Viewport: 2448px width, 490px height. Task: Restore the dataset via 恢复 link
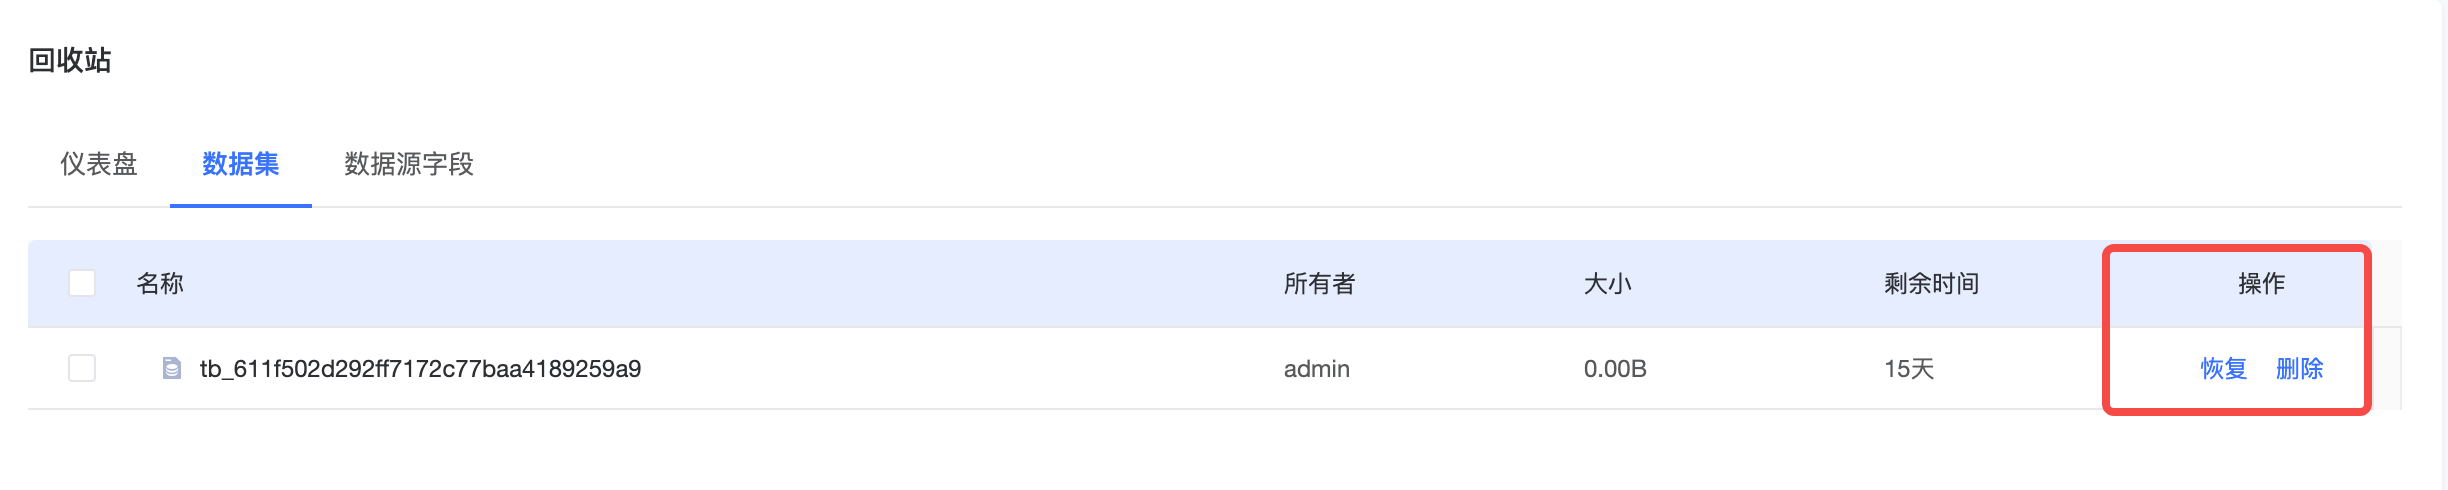(x=2224, y=369)
